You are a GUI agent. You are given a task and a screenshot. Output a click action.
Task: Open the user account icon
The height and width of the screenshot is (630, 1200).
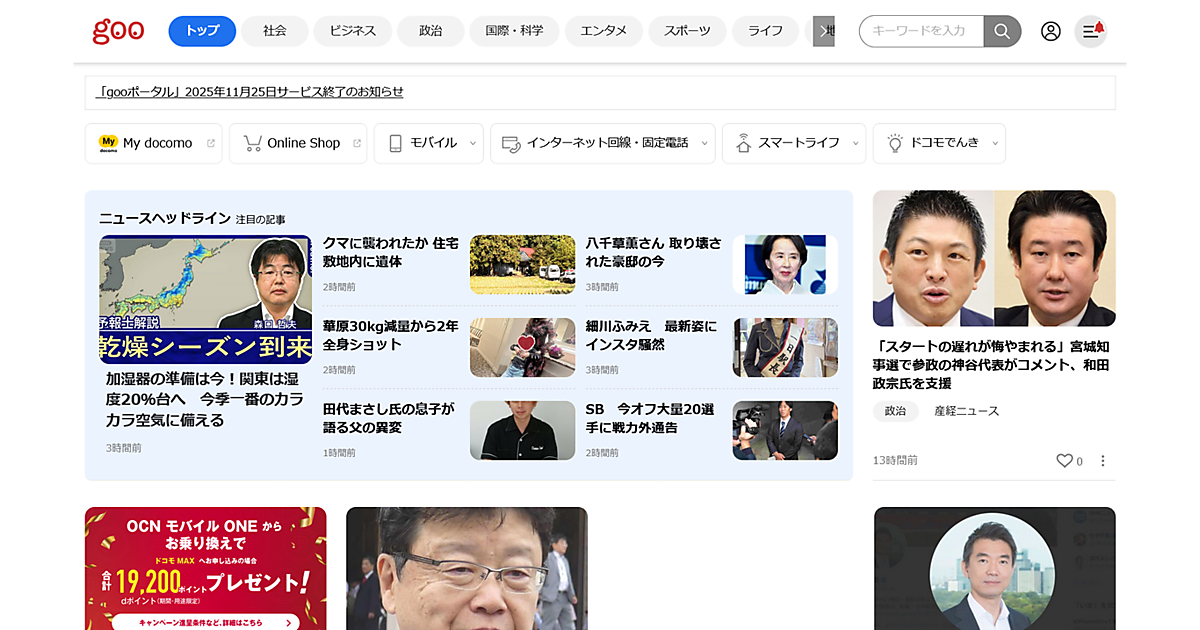(1051, 31)
